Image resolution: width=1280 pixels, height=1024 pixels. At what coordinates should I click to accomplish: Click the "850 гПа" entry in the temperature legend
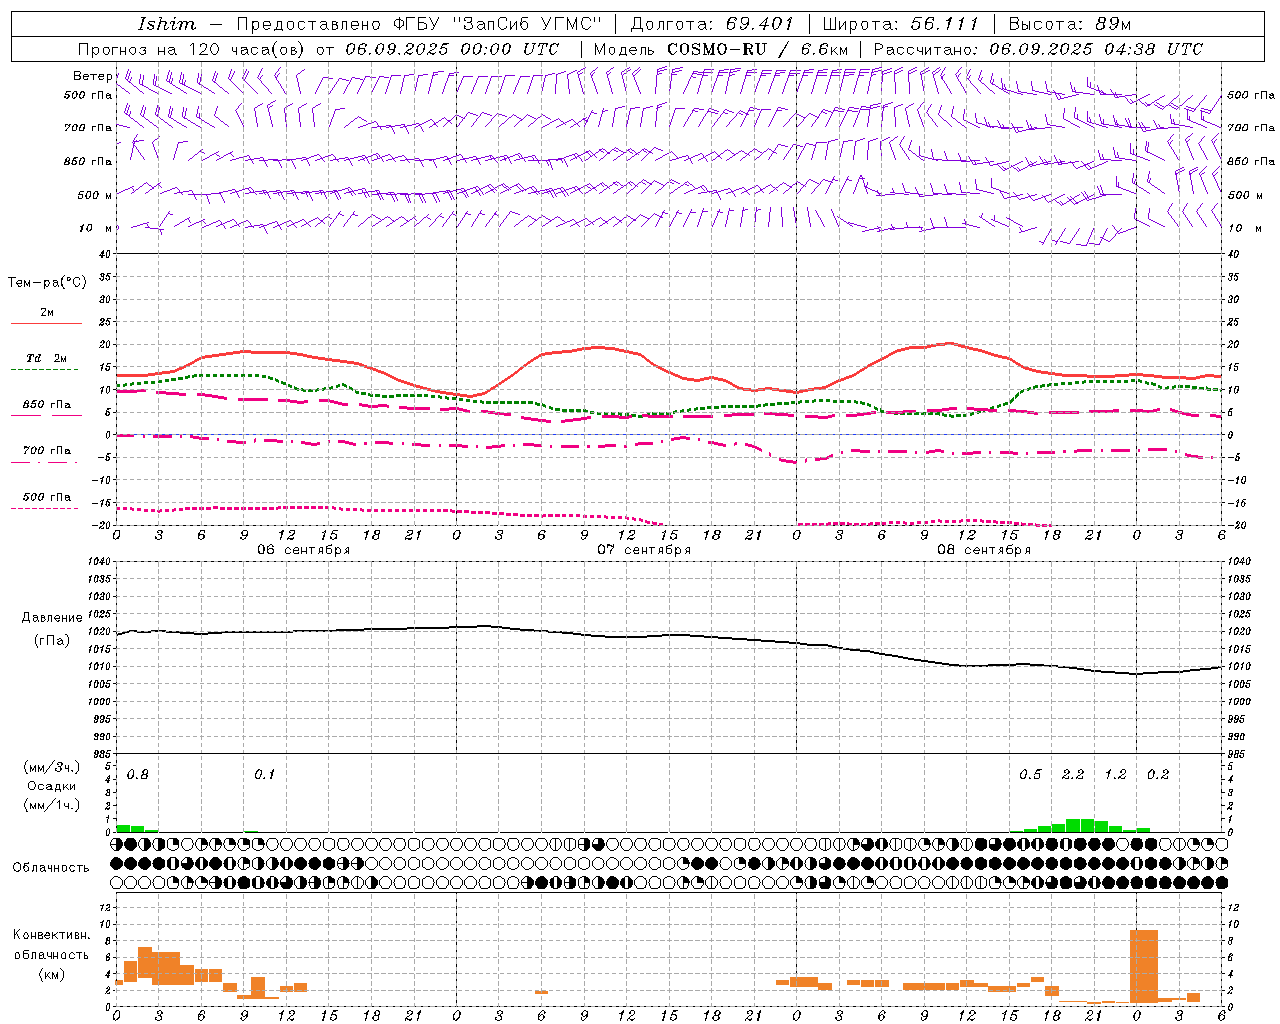[46, 405]
